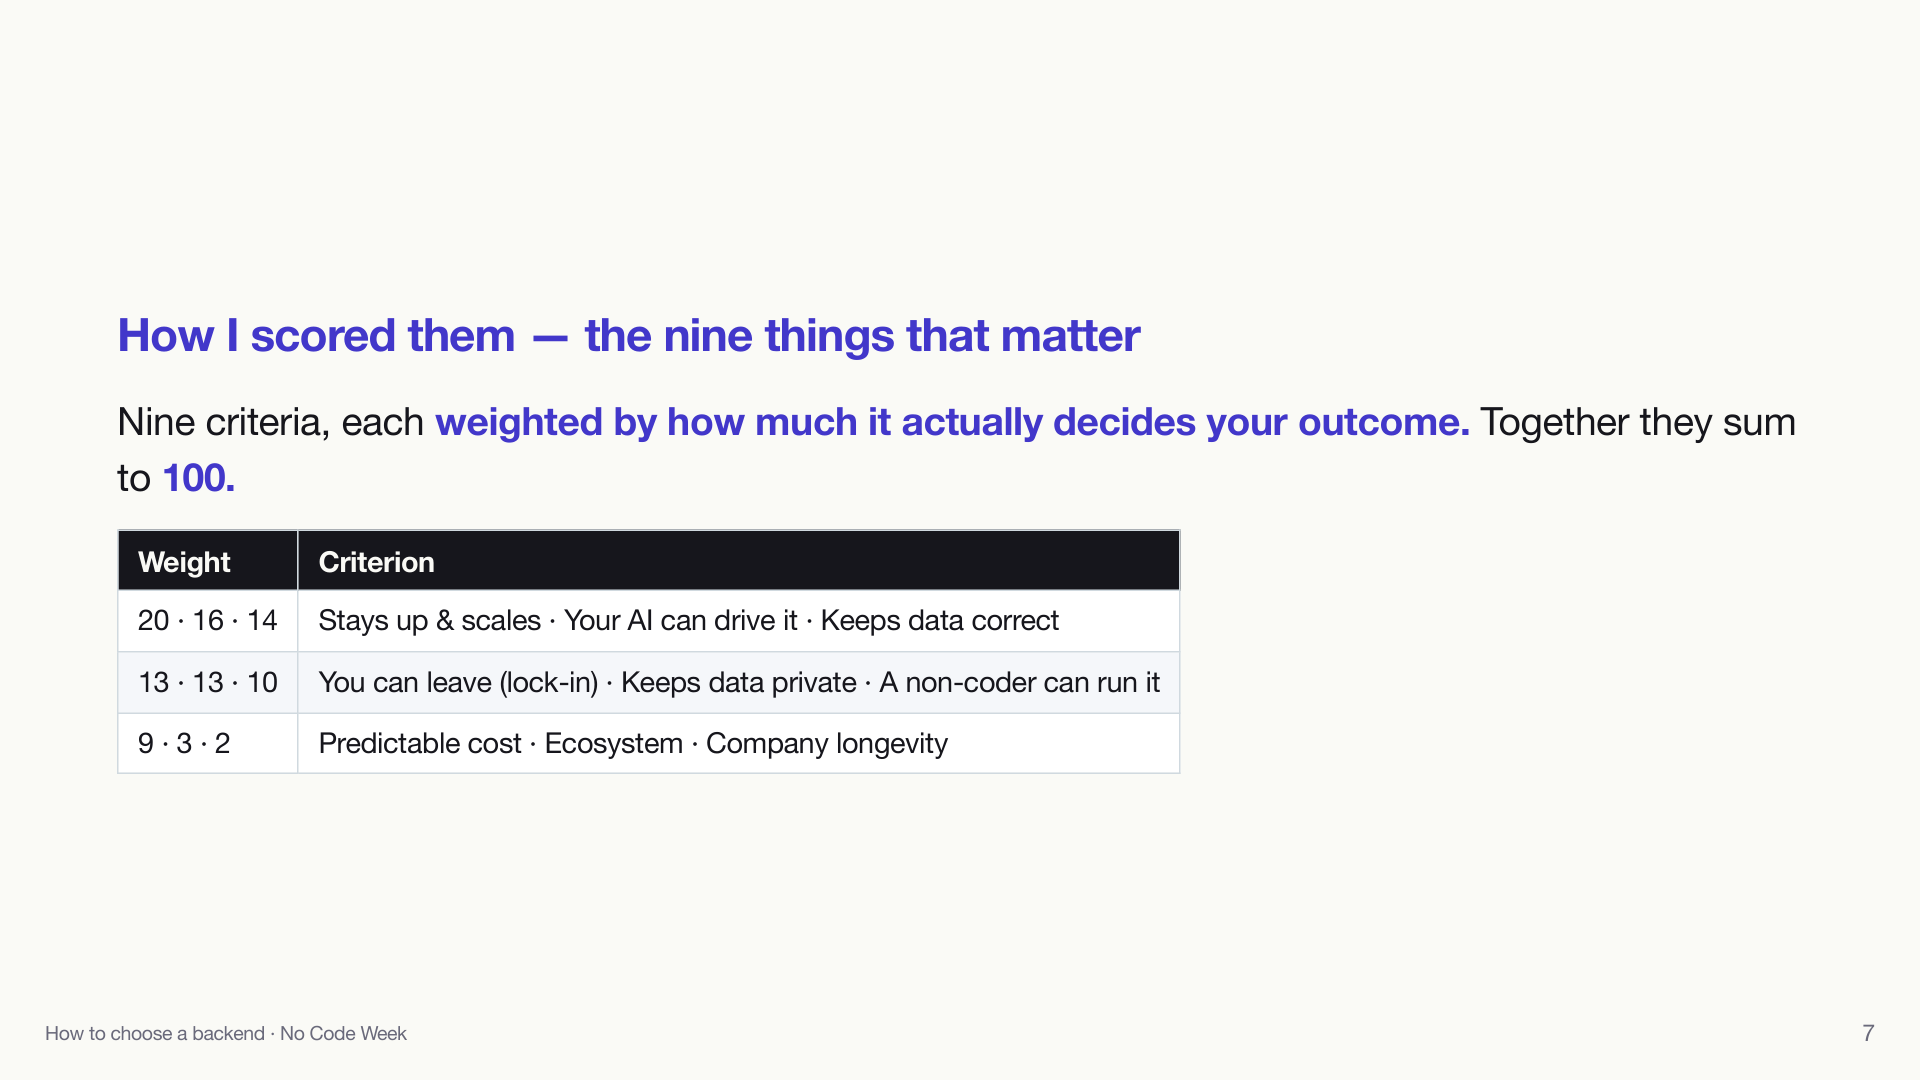Click the weights cell reading 9 · 3 · 2
This screenshot has width=1920, height=1080.
208,744
